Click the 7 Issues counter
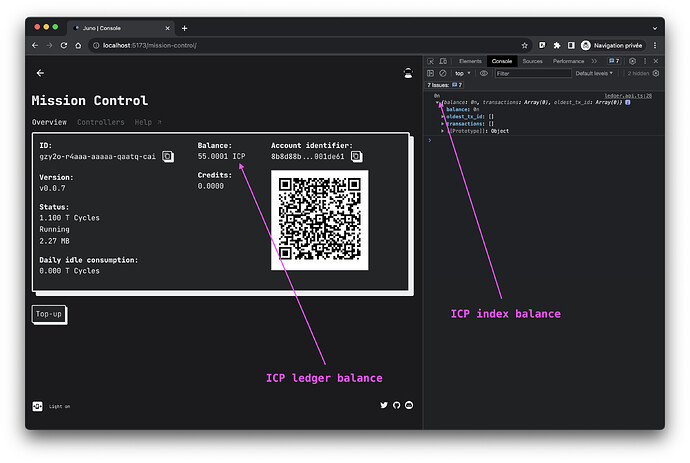Screen dimensions: 690x463 pyautogui.click(x=444, y=85)
